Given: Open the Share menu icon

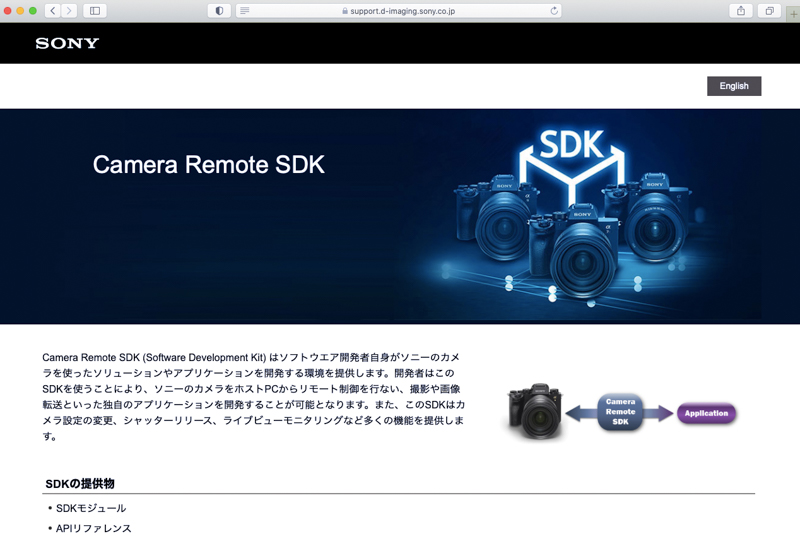Looking at the screenshot, I should pos(741,11).
